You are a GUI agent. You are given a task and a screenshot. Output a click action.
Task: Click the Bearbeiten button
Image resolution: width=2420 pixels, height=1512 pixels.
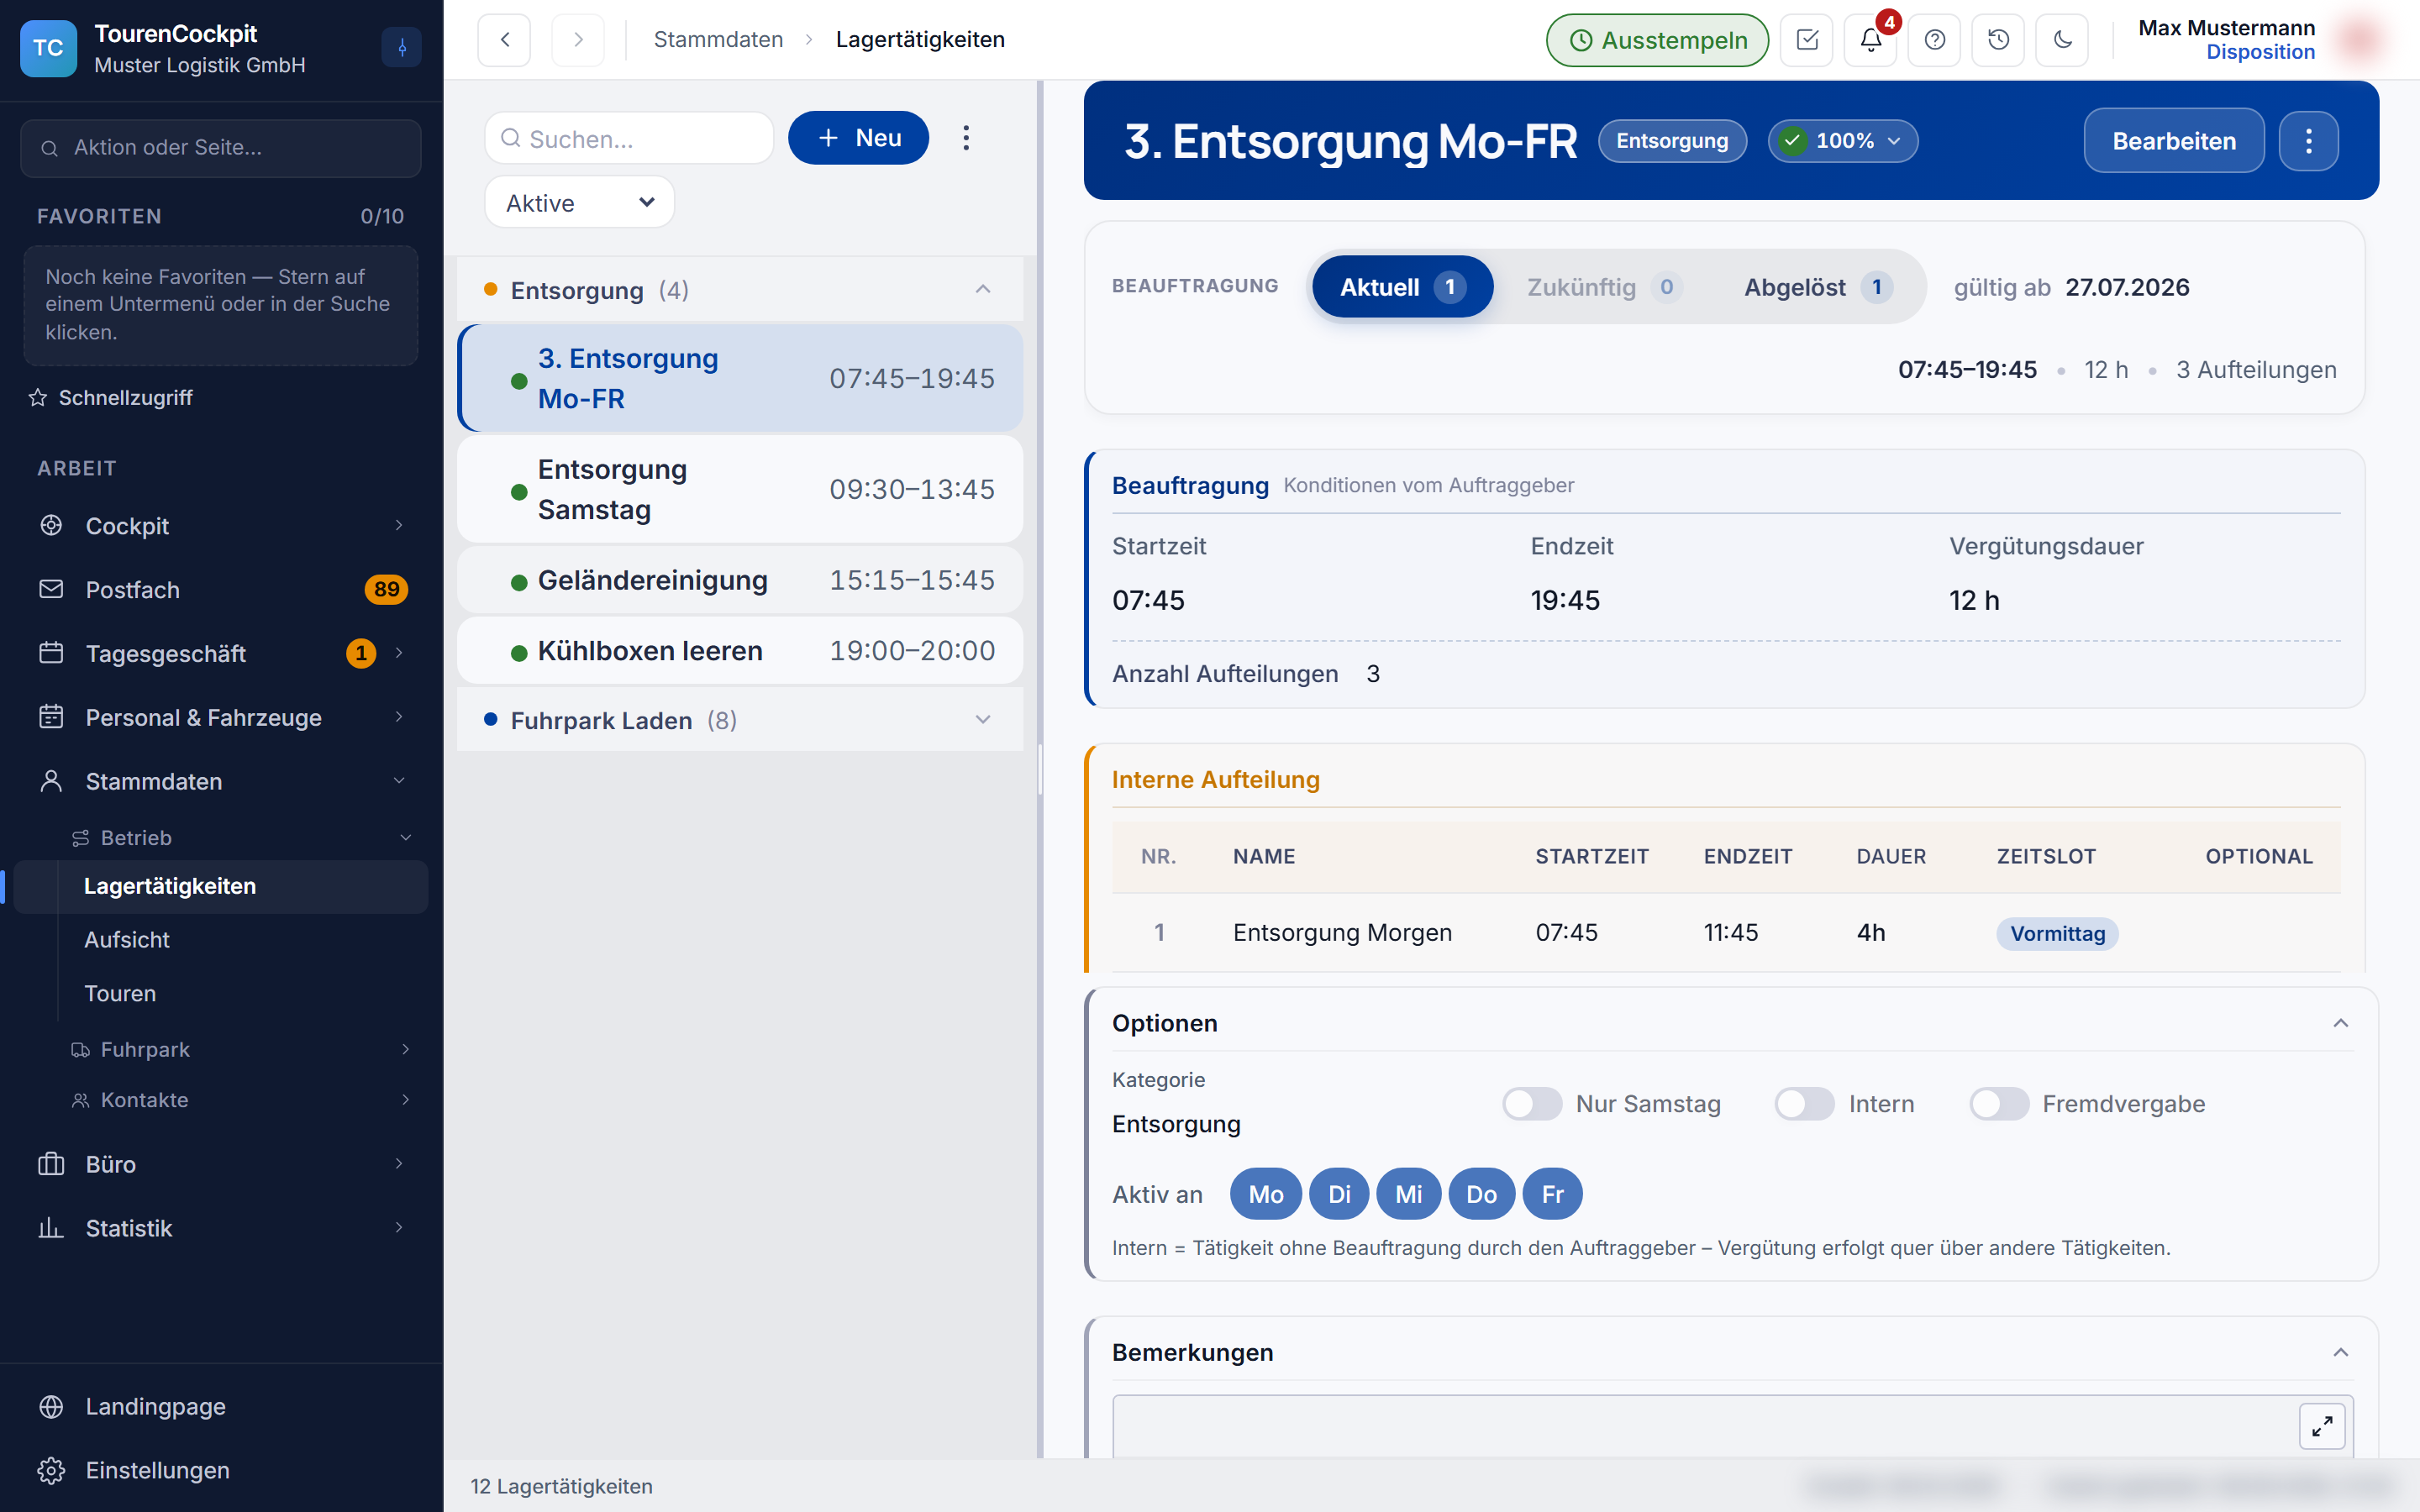tap(2173, 141)
